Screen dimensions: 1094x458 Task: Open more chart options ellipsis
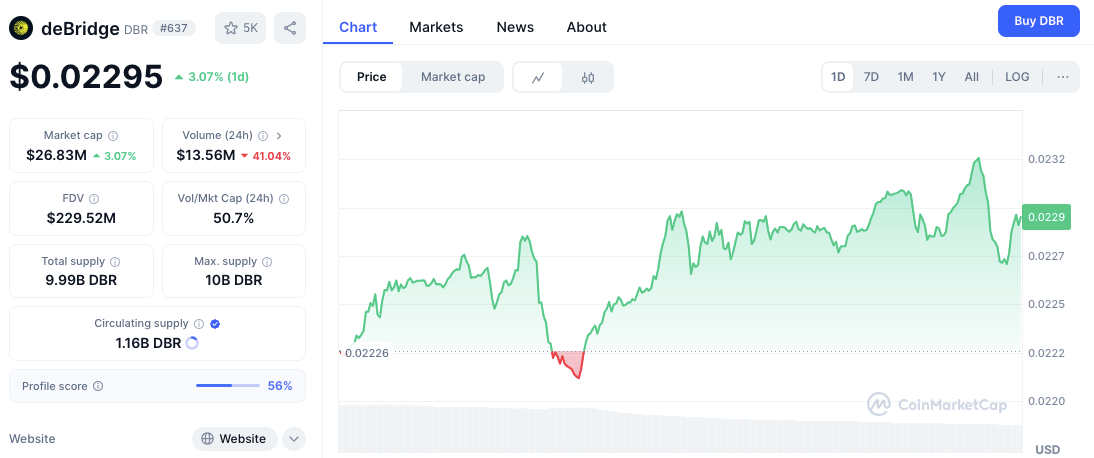point(1063,77)
